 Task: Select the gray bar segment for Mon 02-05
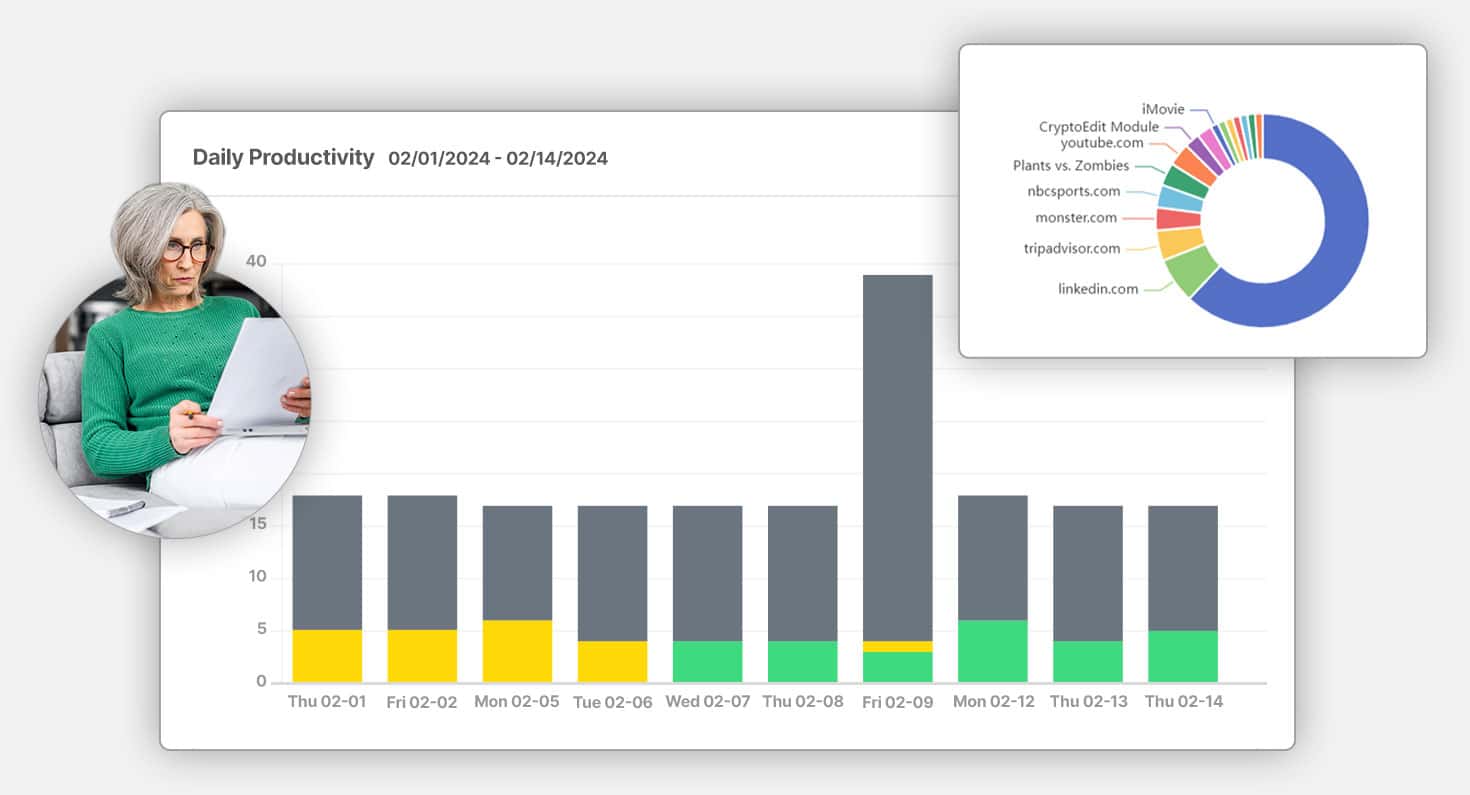pyautogui.click(x=517, y=563)
